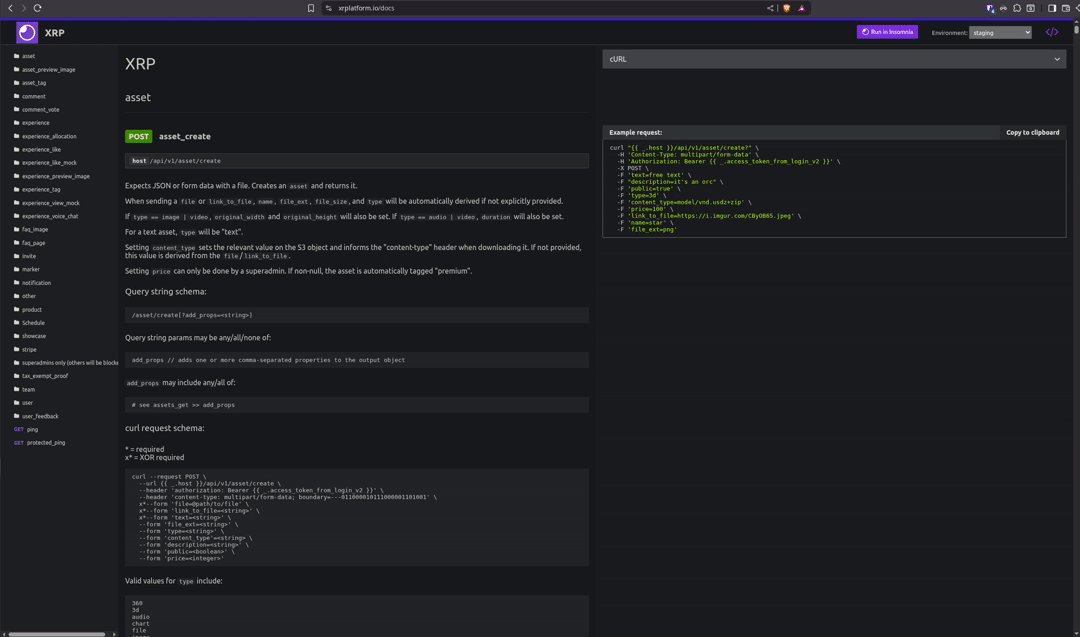This screenshot has height=637, width=1080.
Task: Go back with the browser back arrow
Action: [x=10, y=8]
